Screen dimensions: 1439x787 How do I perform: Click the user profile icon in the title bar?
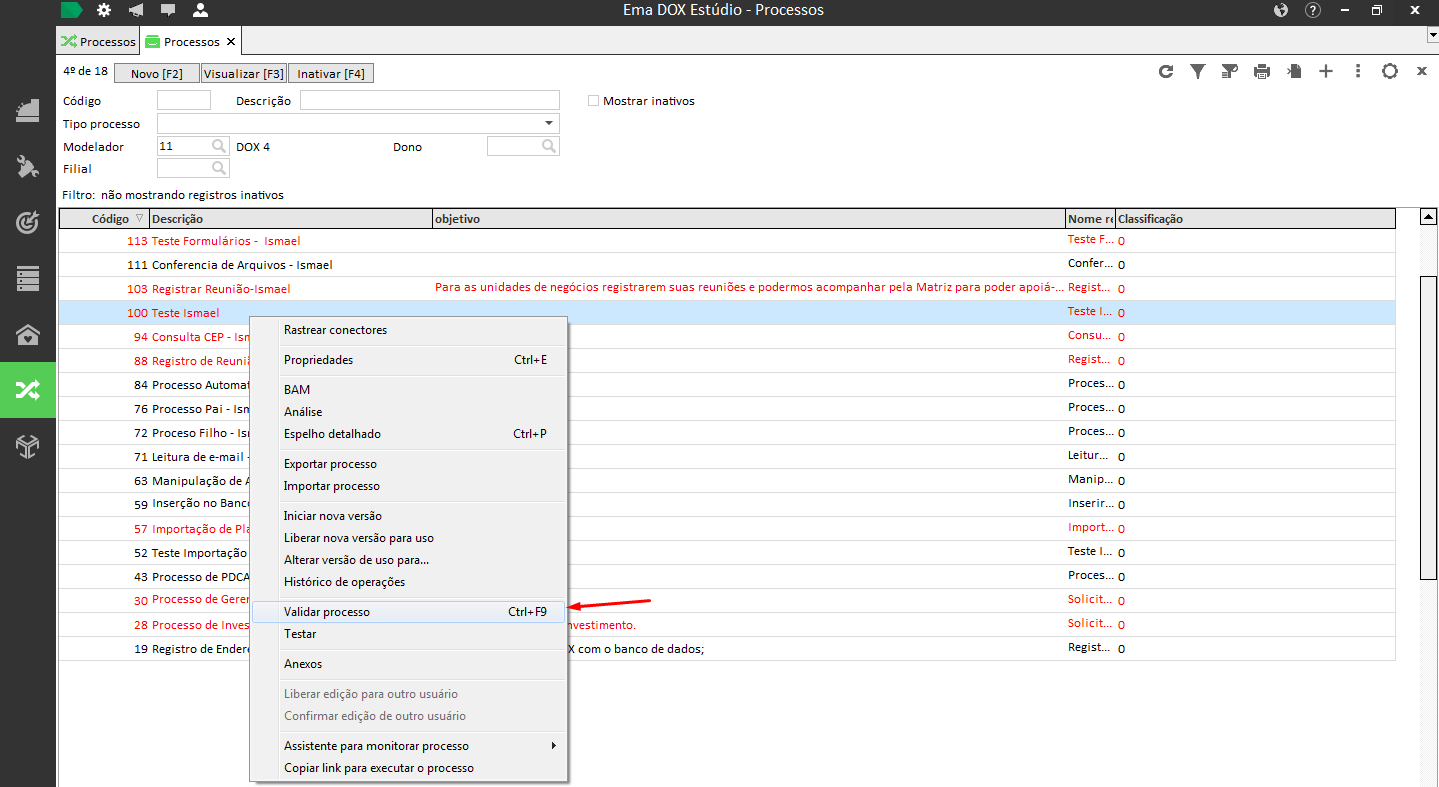click(200, 10)
